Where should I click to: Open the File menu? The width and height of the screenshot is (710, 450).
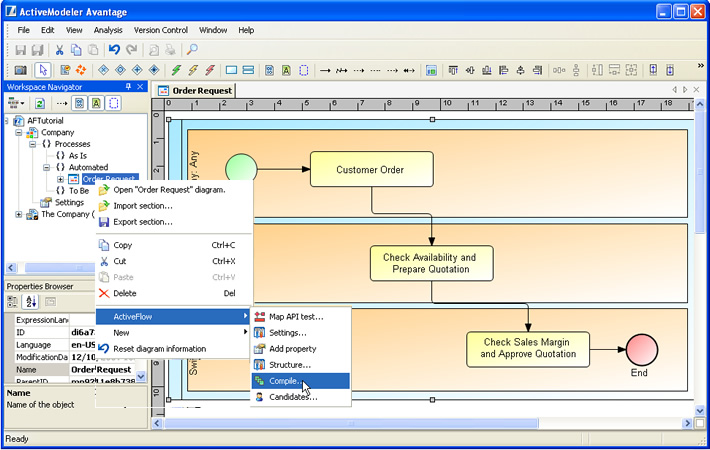(x=24, y=30)
